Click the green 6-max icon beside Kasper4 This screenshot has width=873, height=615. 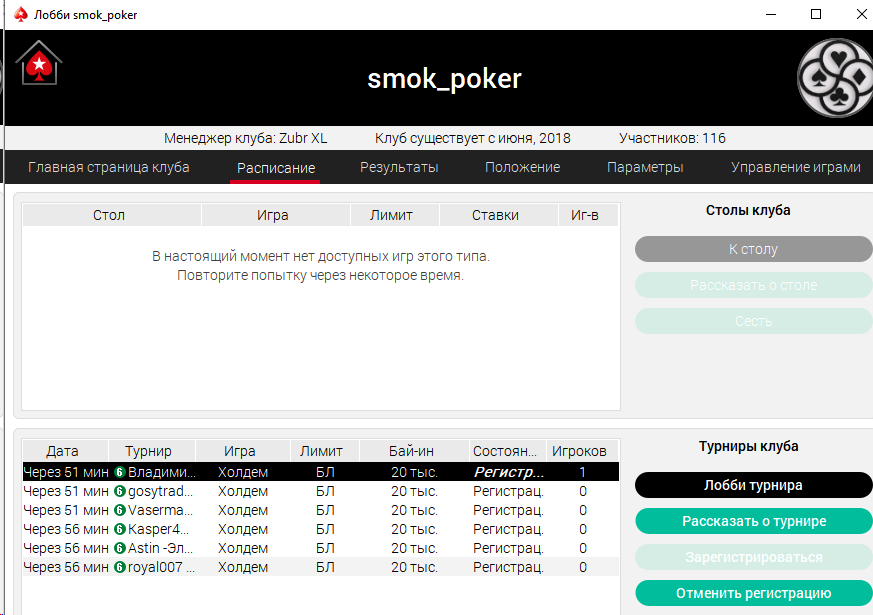[120, 529]
